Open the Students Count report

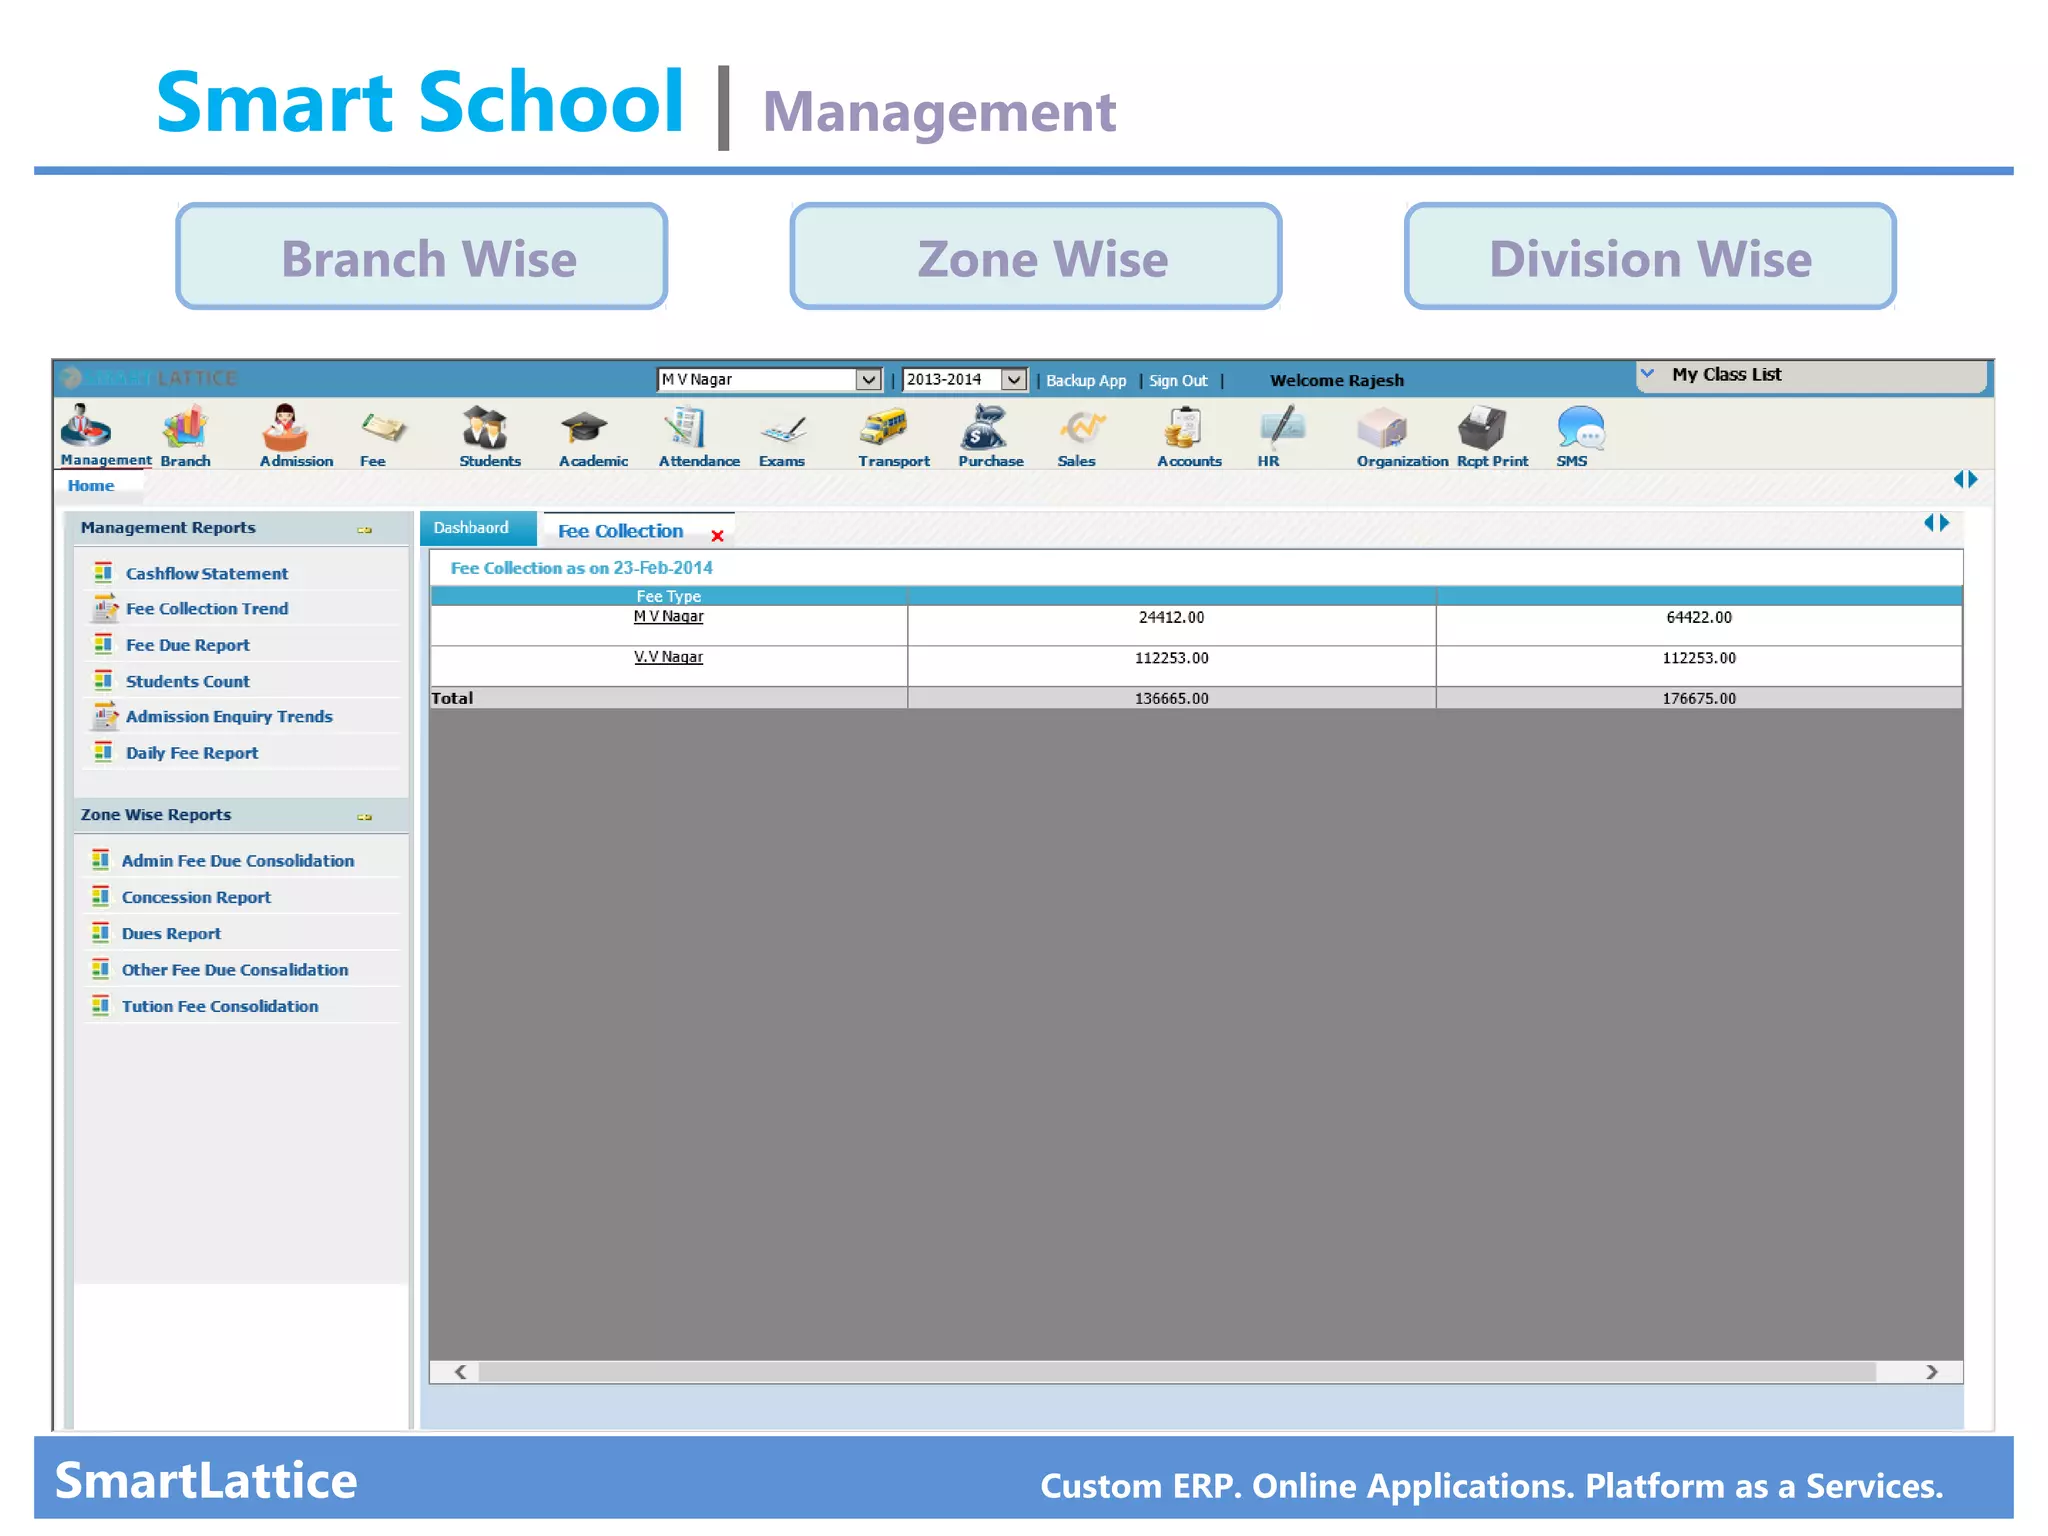pos(188,681)
